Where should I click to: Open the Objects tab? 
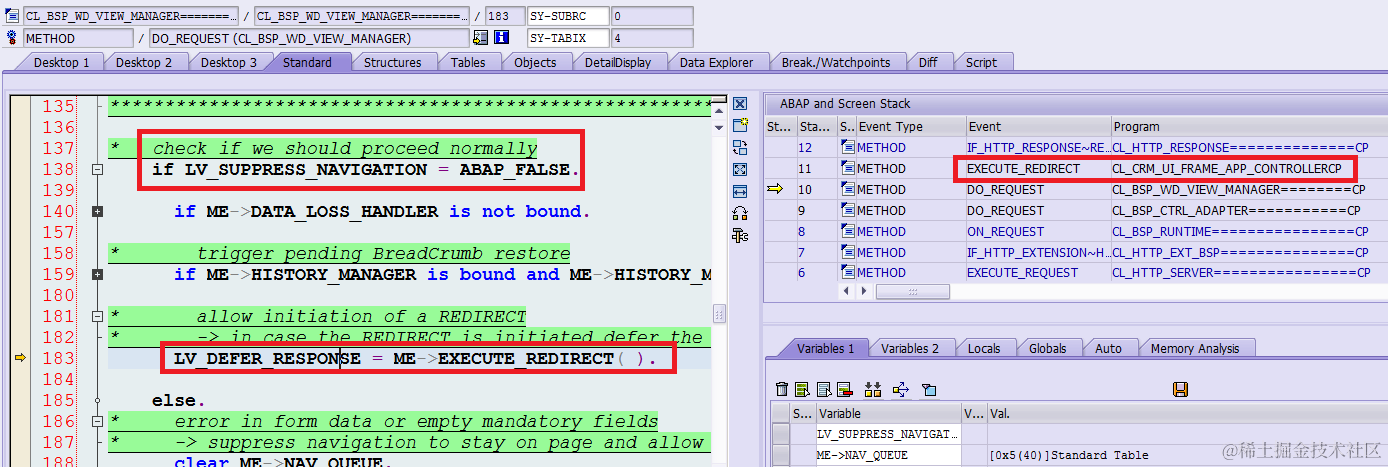point(535,62)
